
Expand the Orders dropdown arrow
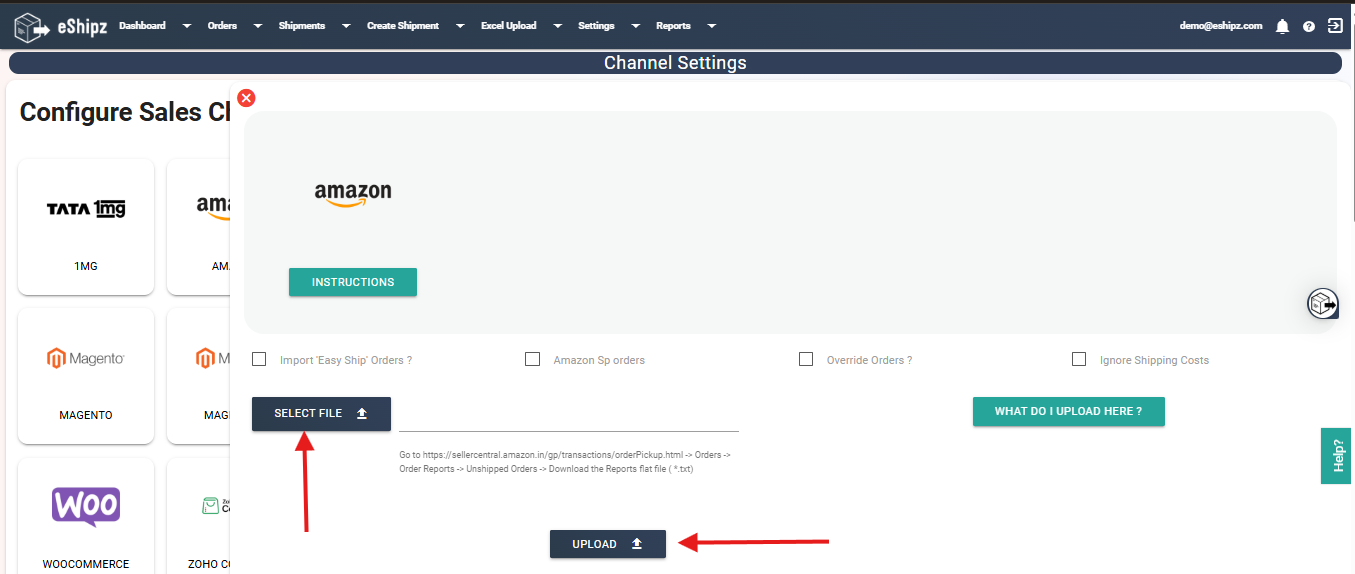coord(257,26)
